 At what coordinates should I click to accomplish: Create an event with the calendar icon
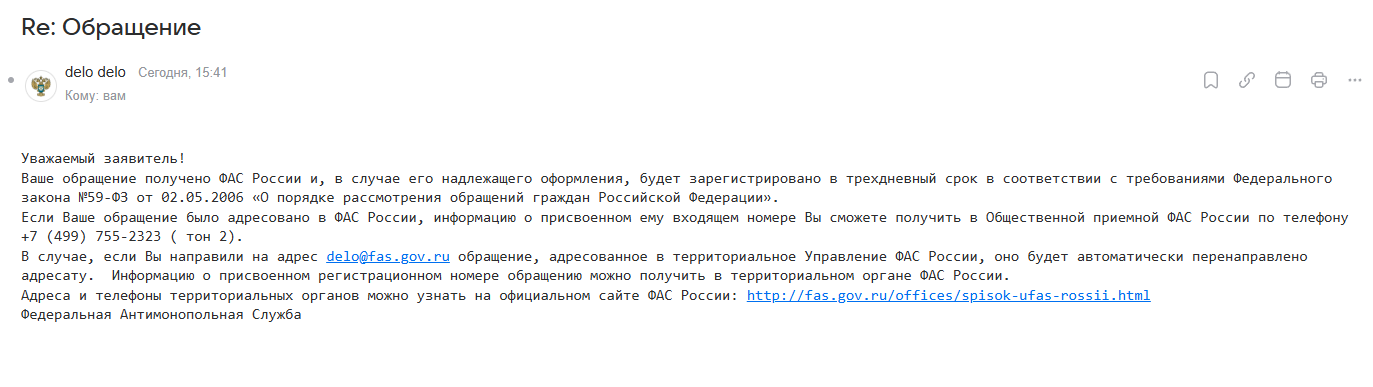(x=1283, y=81)
